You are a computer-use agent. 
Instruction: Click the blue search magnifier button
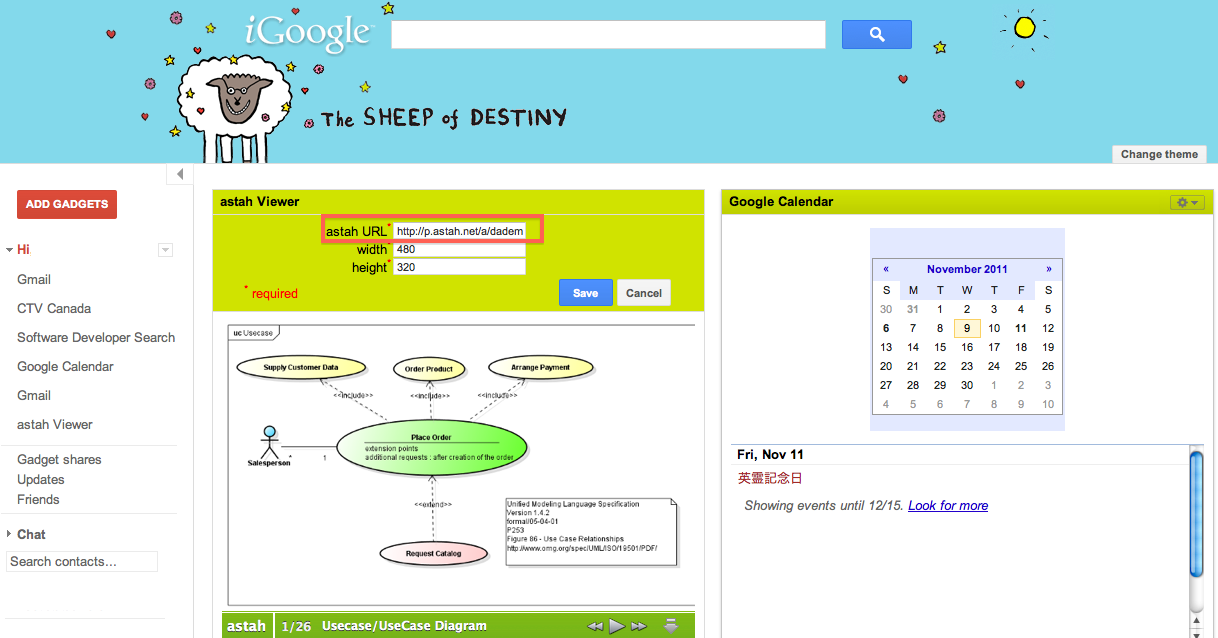pos(876,34)
